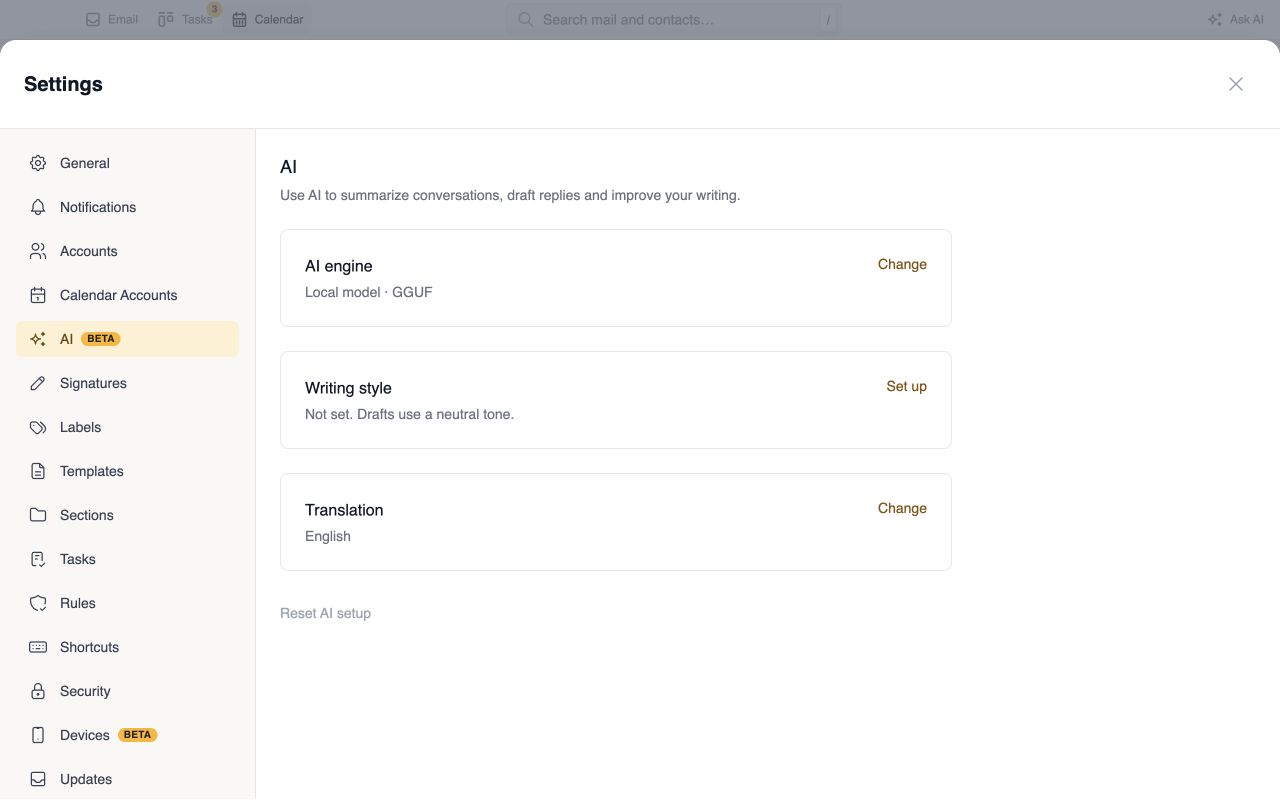Change the AI engine

point(902,264)
